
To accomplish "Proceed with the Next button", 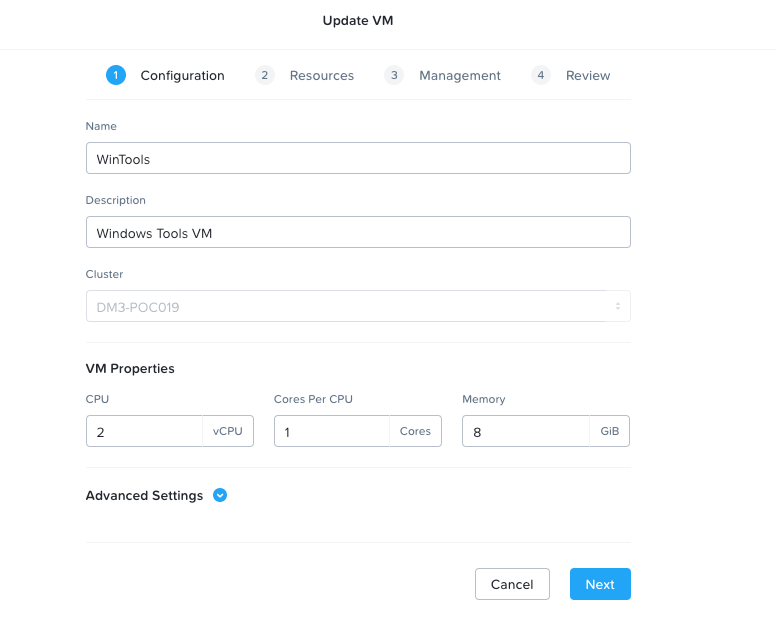I will coord(600,584).
